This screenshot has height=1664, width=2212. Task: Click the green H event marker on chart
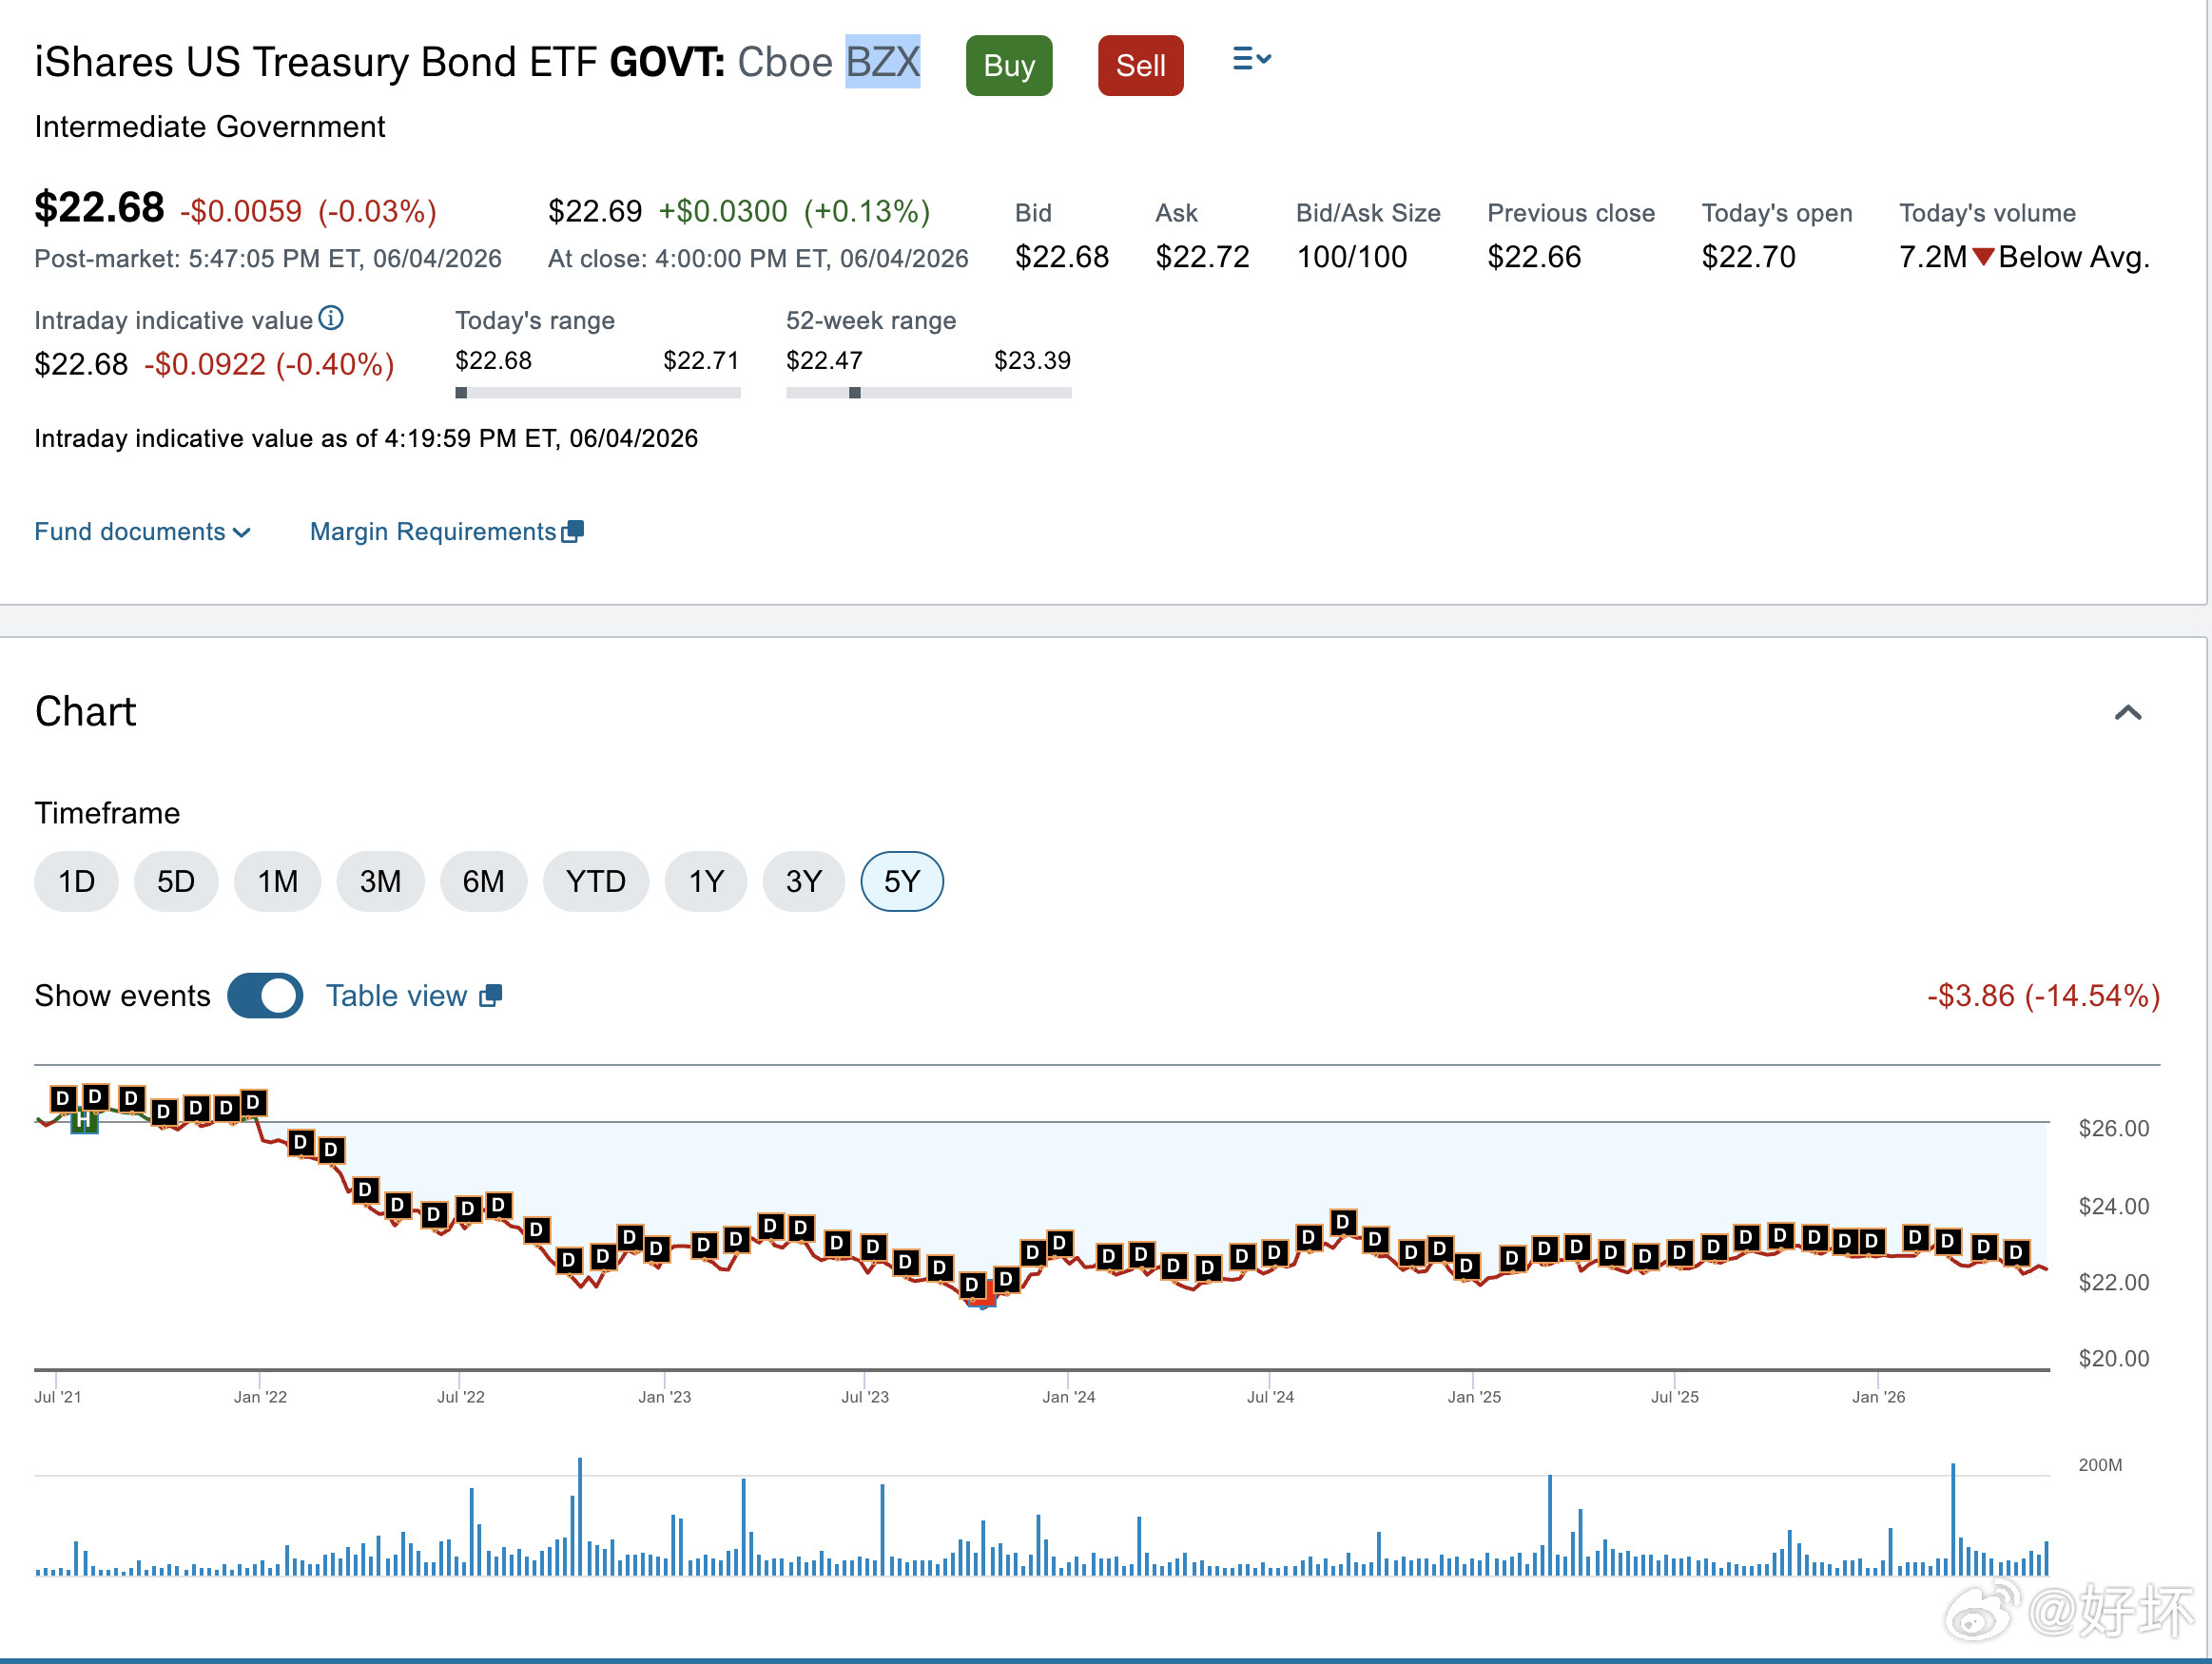85,1122
